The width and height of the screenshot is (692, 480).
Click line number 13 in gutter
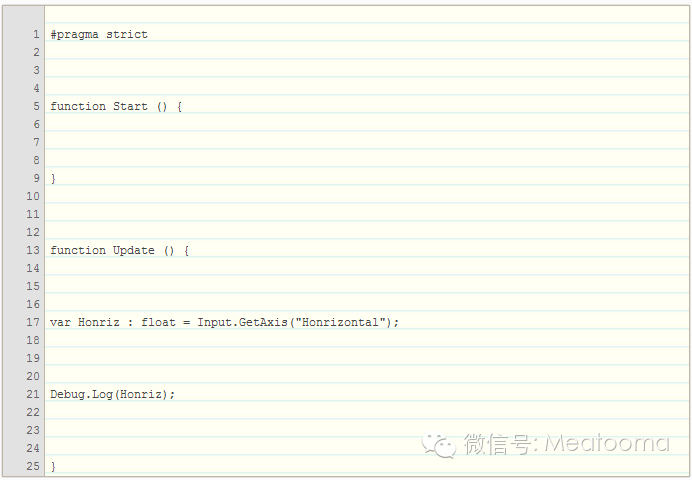[32, 250]
